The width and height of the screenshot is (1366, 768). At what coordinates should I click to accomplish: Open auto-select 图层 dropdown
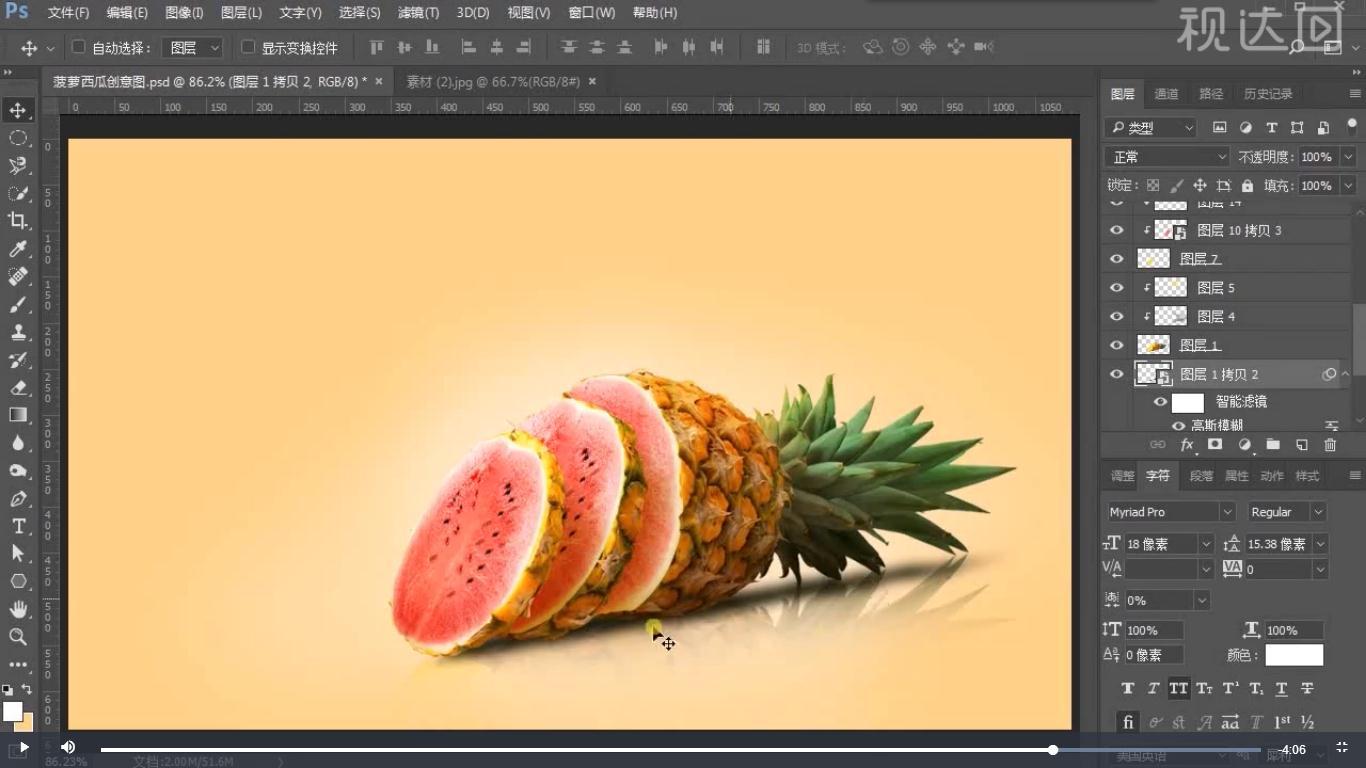tap(193, 47)
